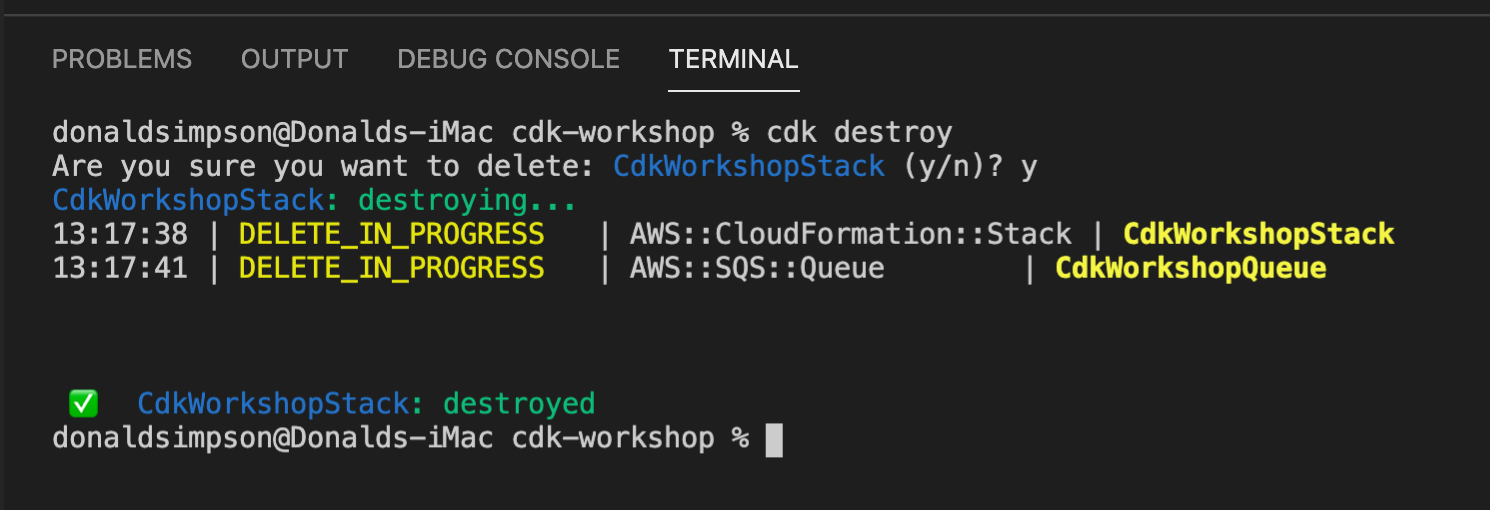Click the 'cdk destroy' command text
Image resolution: width=1490 pixels, height=510 pixels.
point(860,132)
